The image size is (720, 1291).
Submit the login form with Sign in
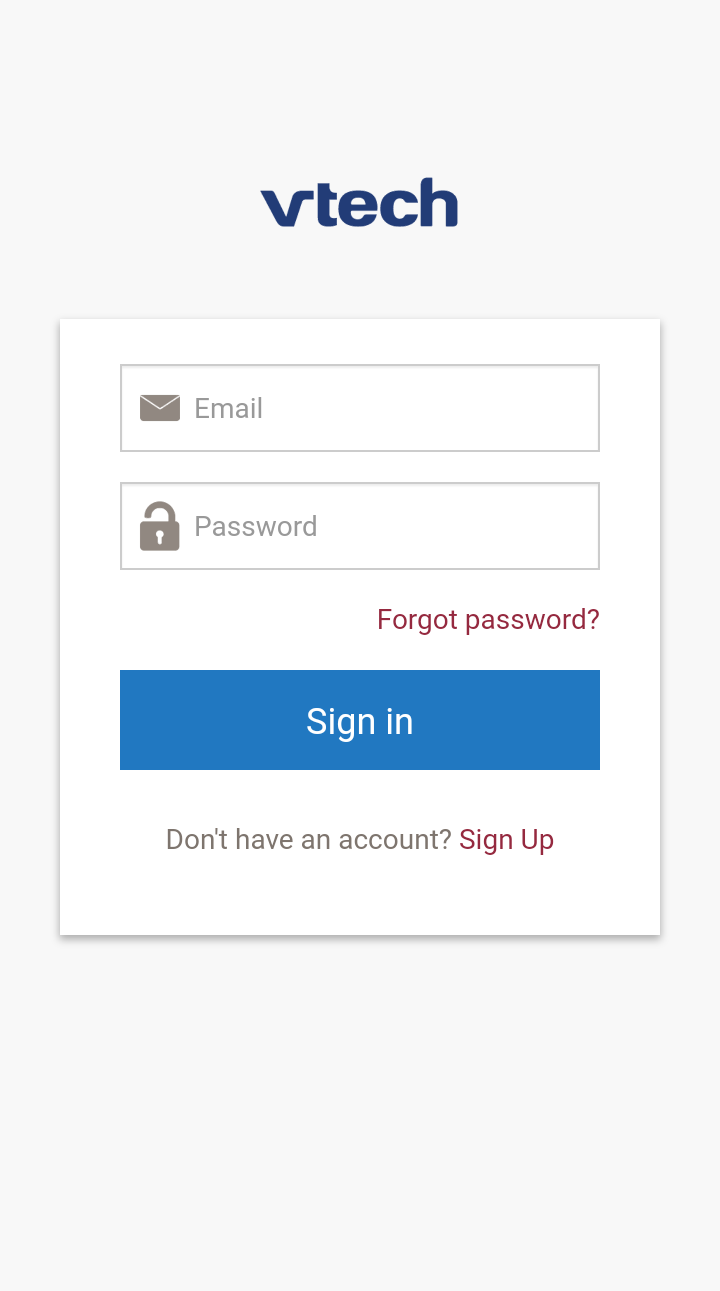point(360,720)
